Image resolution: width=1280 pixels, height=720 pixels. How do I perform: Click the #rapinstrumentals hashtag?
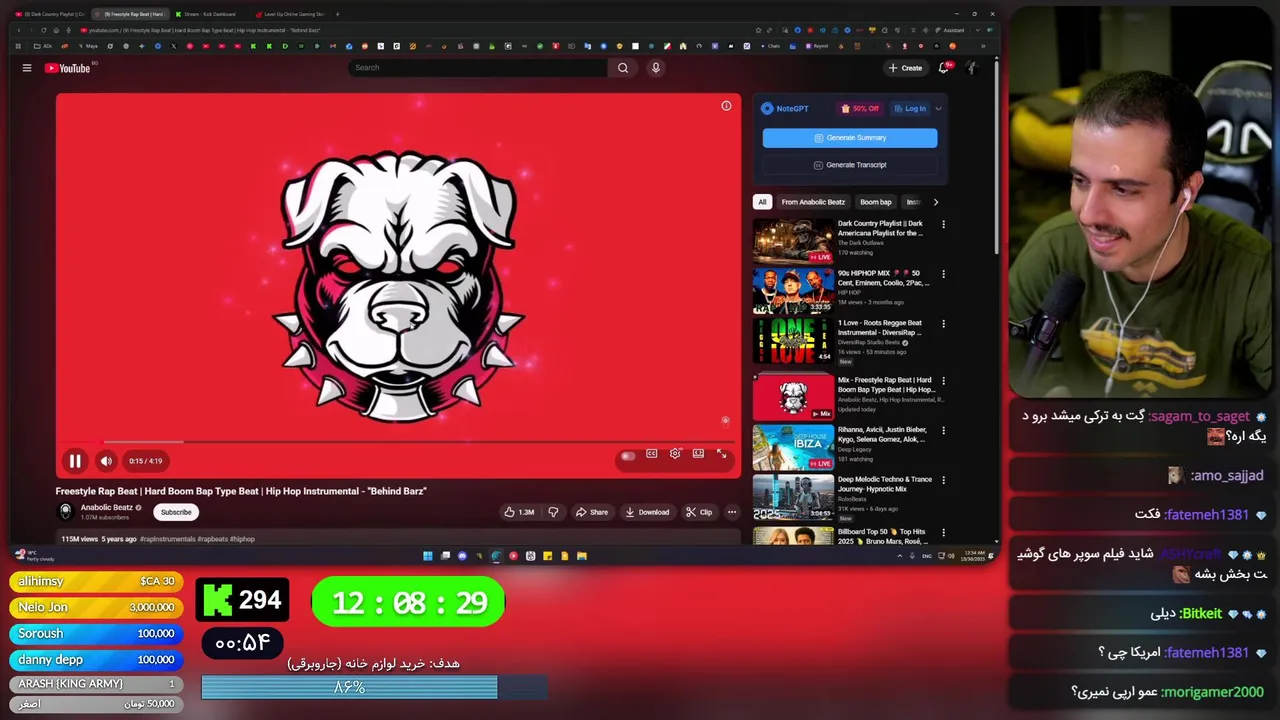coord(168,539)
